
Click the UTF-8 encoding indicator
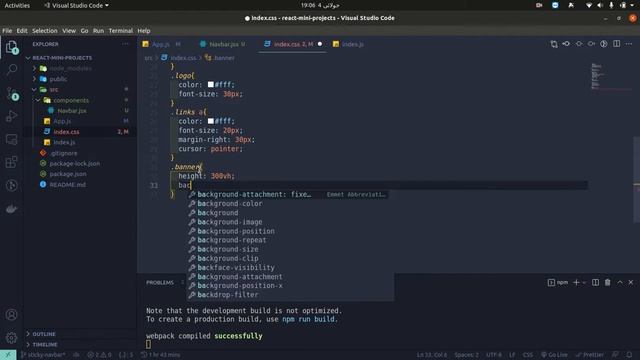coord(493,355)
